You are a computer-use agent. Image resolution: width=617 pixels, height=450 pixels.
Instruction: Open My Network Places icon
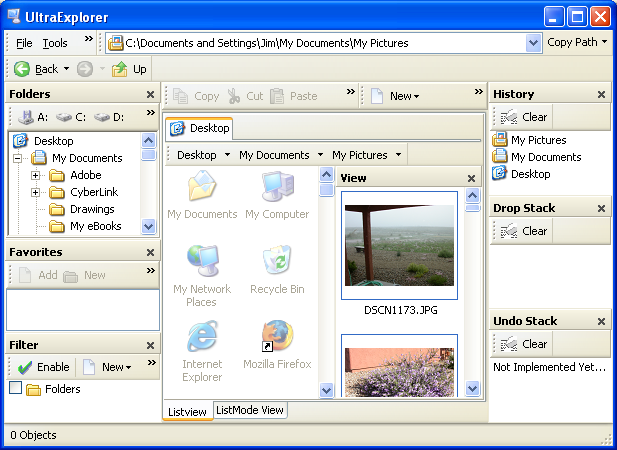(x=202, y=260)
